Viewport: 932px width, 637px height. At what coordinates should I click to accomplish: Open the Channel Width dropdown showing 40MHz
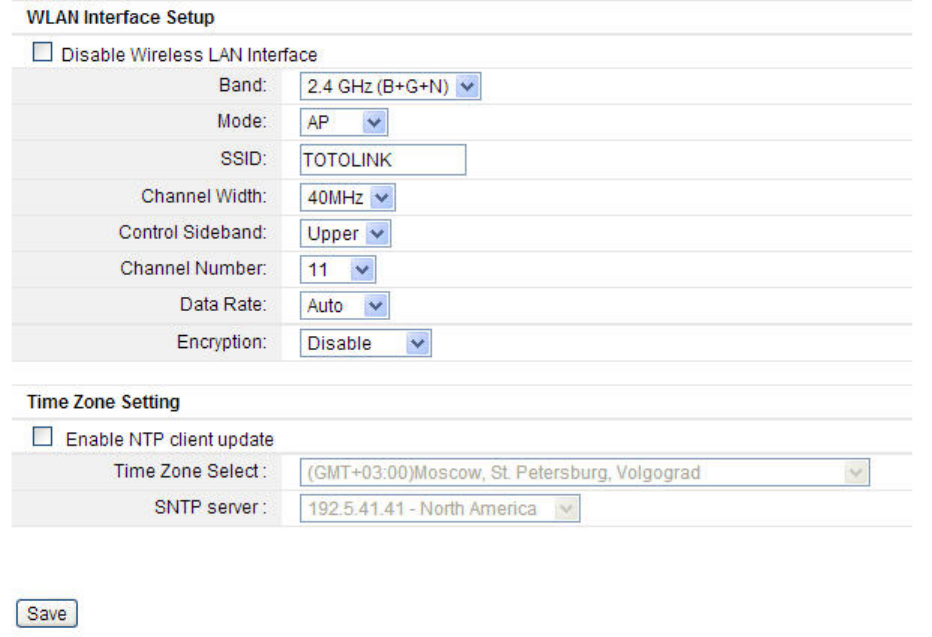(x=348, y=197)
